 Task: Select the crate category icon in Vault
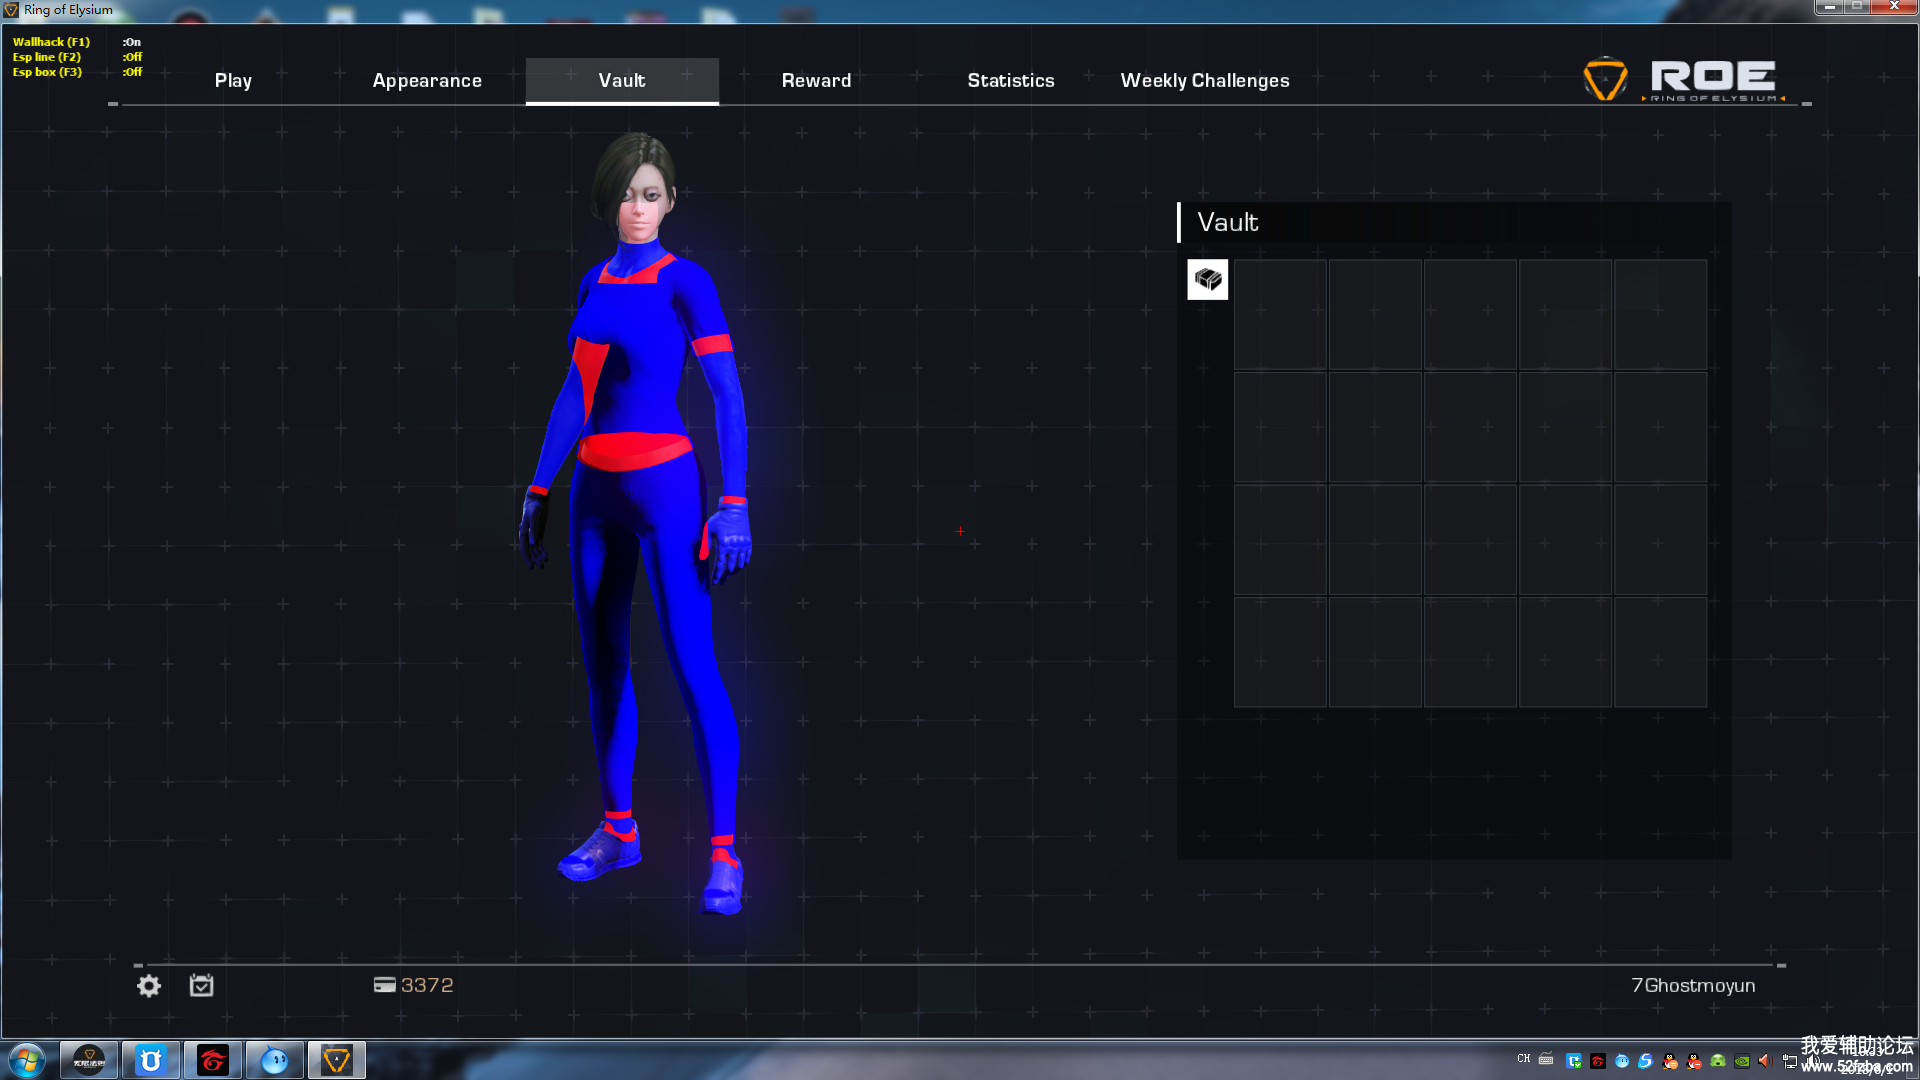coord(1207,280)
